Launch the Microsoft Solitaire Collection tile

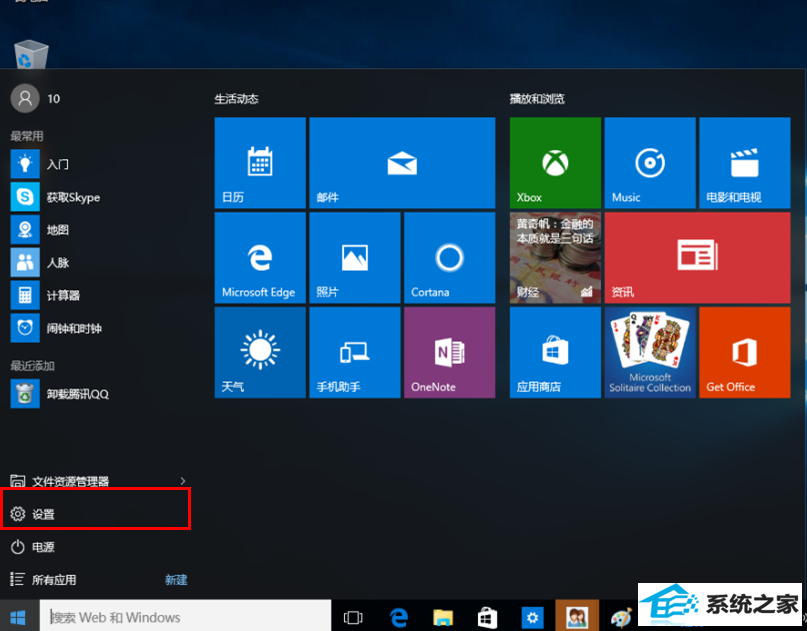pyautogui.click(x=650, y=352)
